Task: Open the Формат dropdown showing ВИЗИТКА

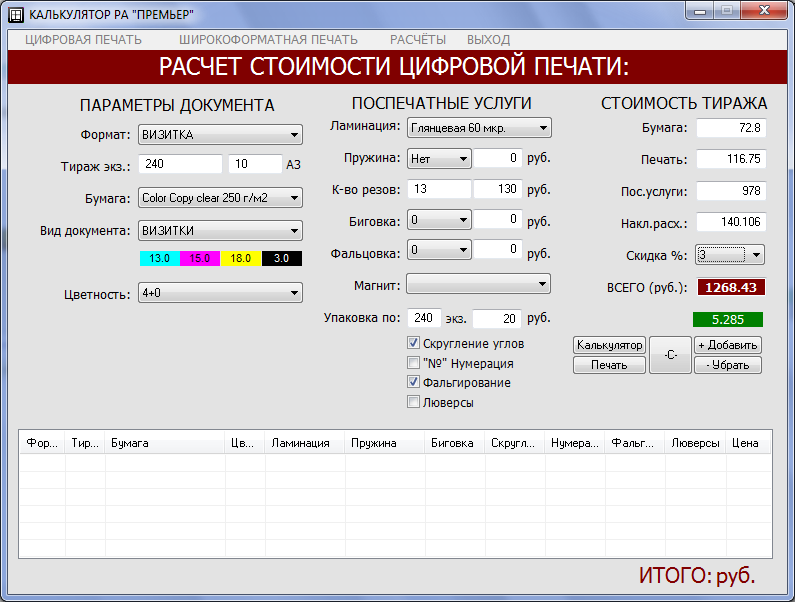Action: click(220, 135)
